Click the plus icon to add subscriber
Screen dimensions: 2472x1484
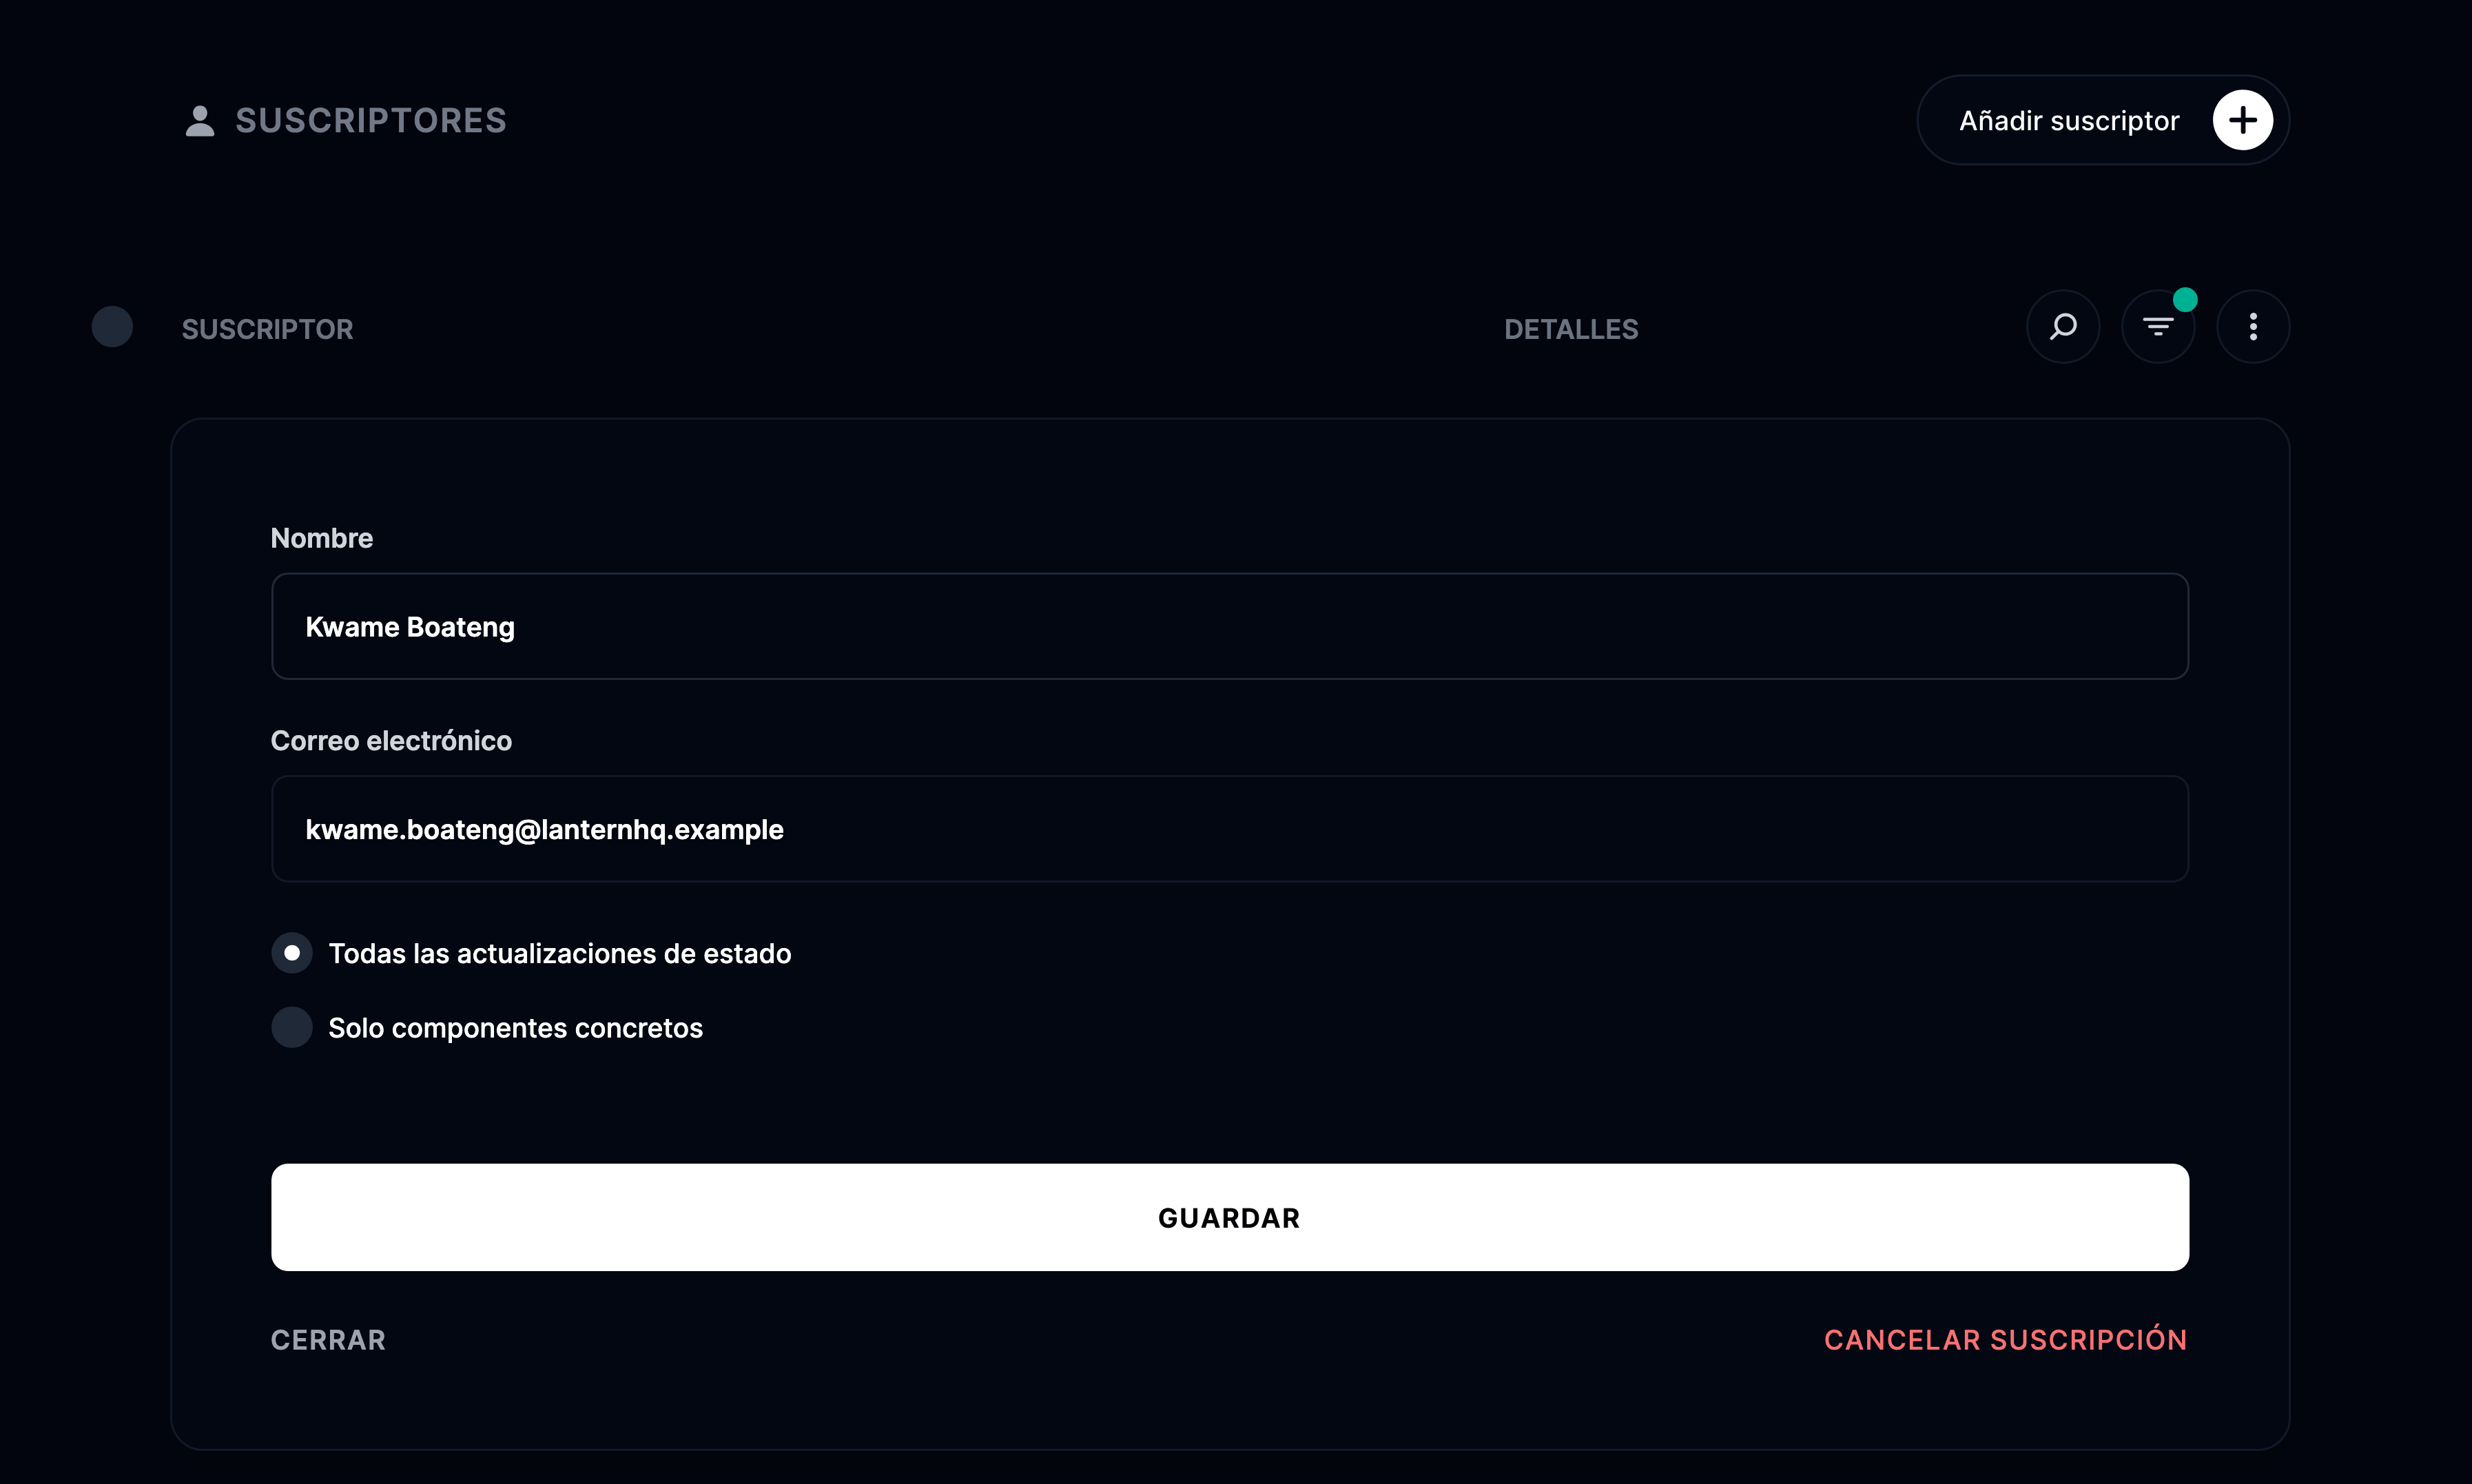pos(2242,120)
